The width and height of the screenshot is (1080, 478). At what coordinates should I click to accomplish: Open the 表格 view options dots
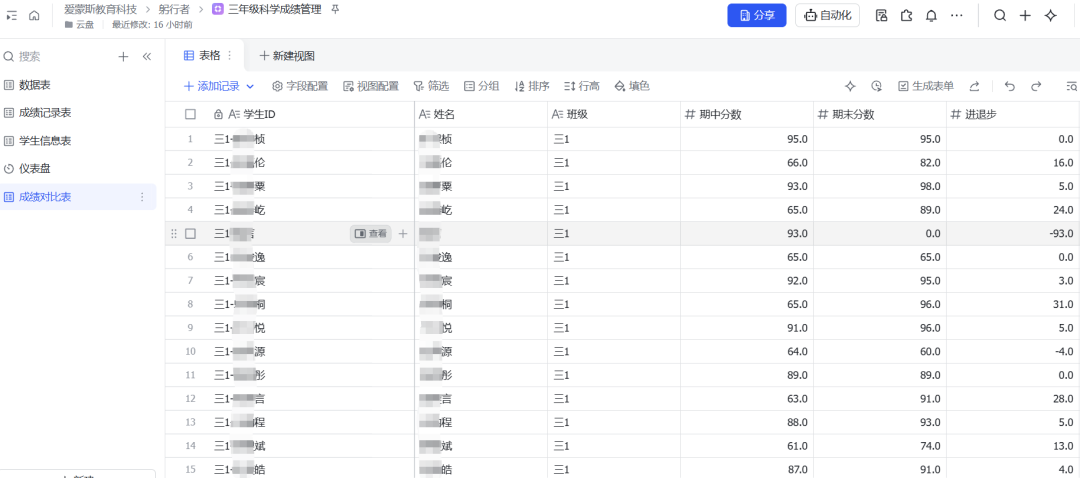229,55
